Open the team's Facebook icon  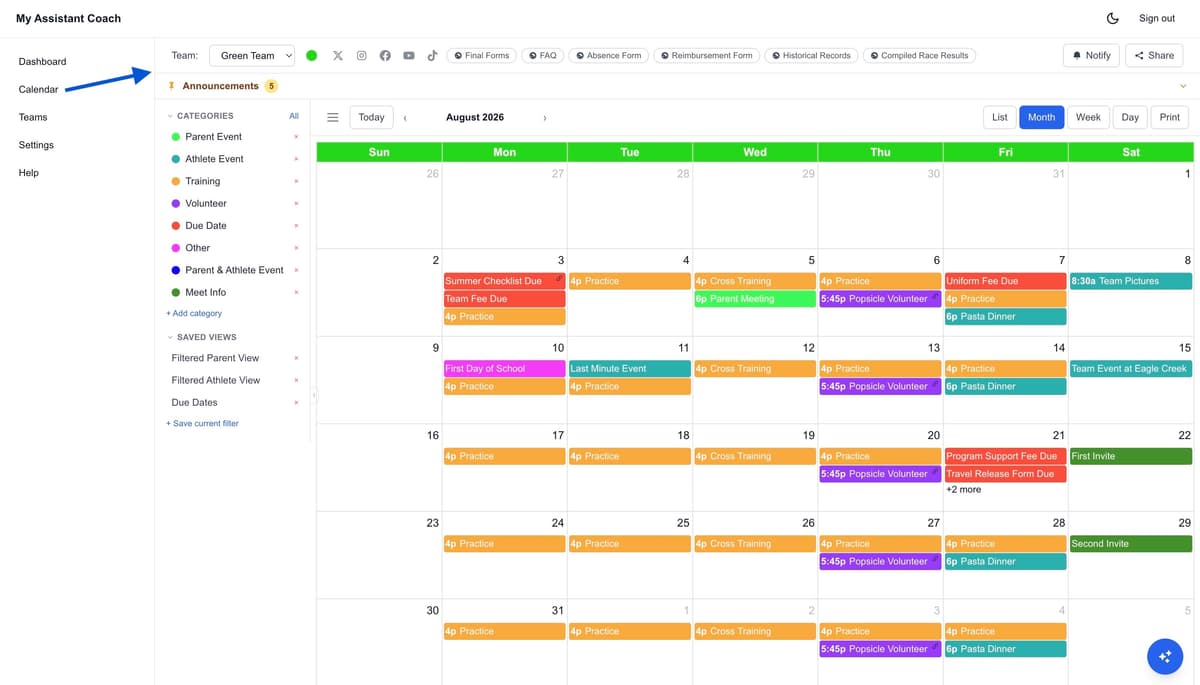pyautogui.click(x=385, y=56)
